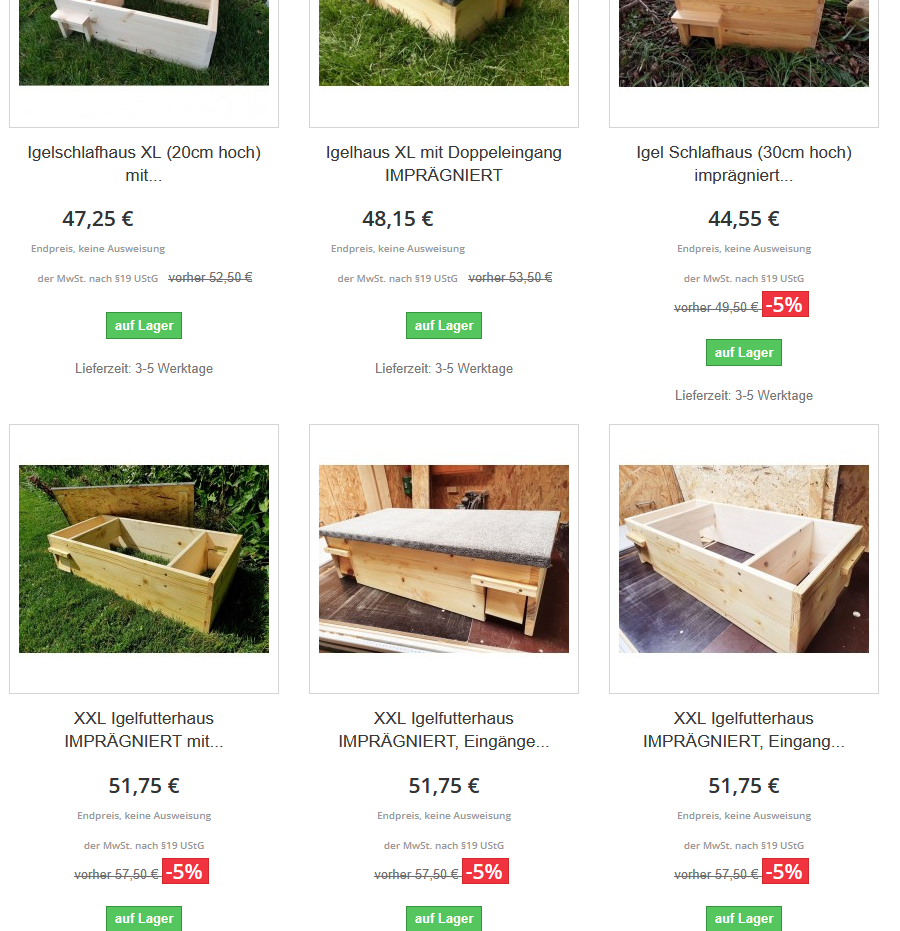Open the Igelschlafhaus XL (20cm hoch) product title
This screenshot has width=900, height=931.
point(144,164)
